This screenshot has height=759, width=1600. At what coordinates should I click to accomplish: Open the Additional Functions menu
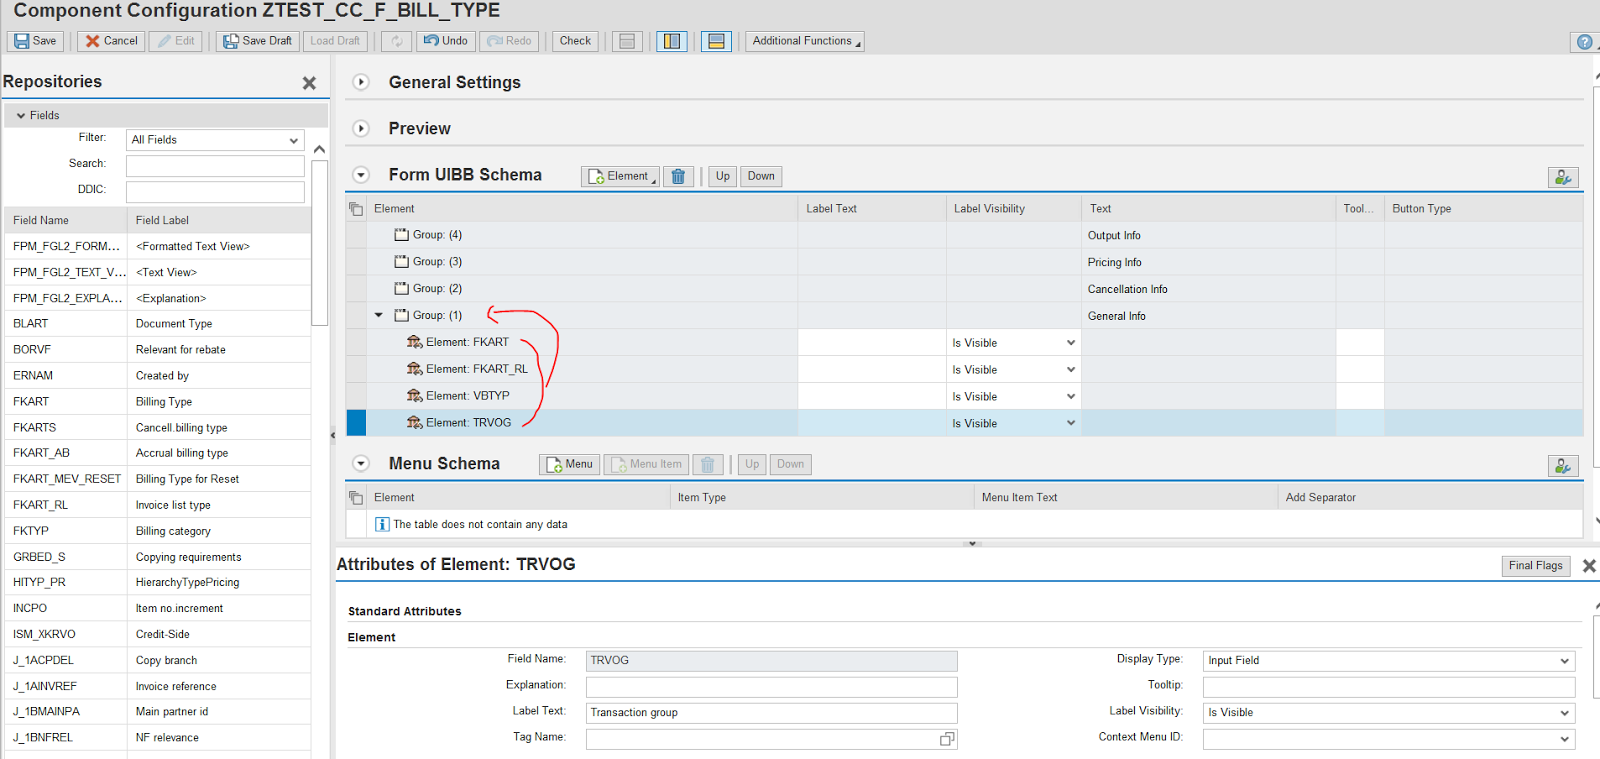[804, 41]
